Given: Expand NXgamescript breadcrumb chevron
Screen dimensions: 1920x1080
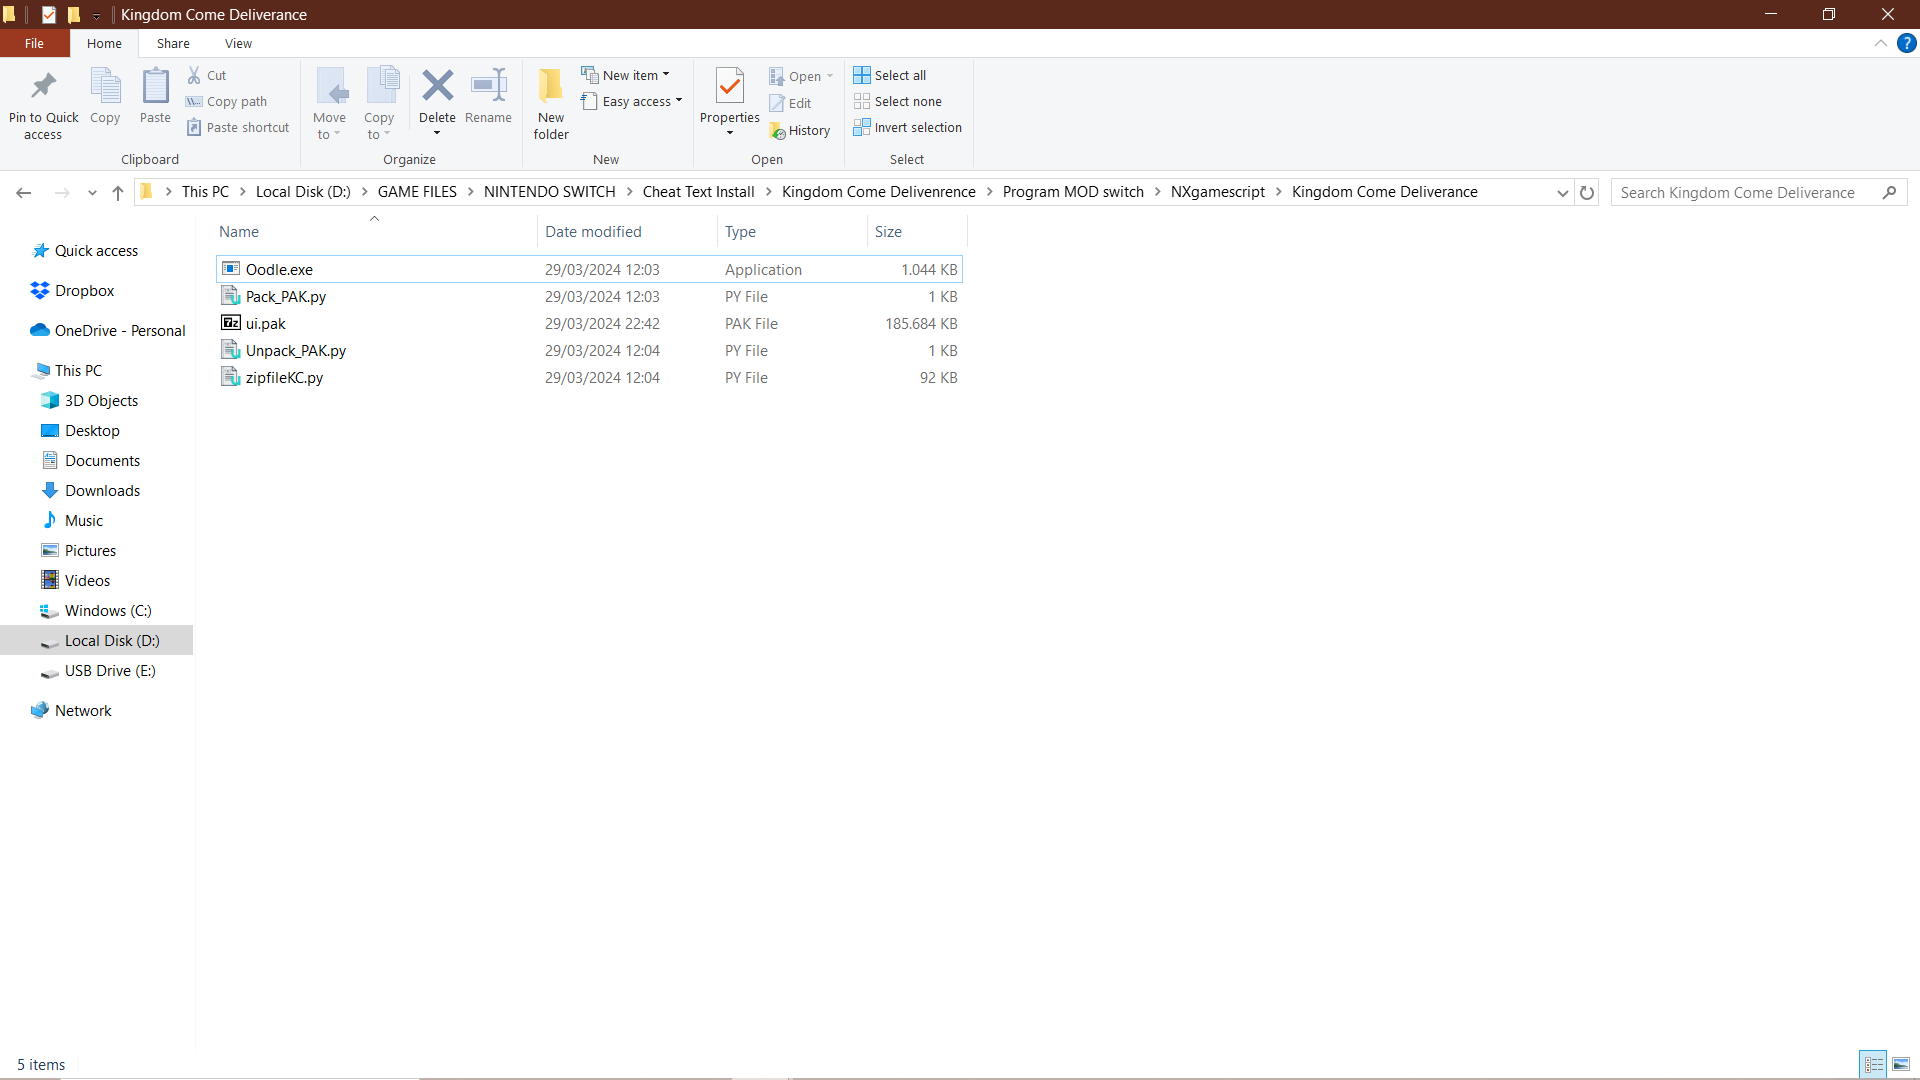Looking at the screenshot, I should pos(1278,192).
